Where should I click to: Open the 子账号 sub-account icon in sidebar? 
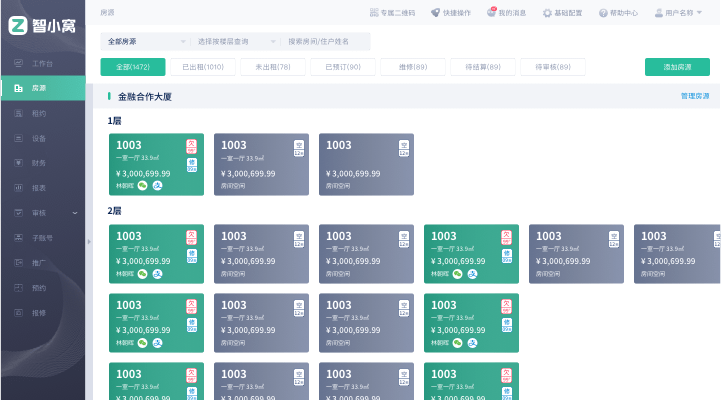pyautogui.click(x=18, y=238)
